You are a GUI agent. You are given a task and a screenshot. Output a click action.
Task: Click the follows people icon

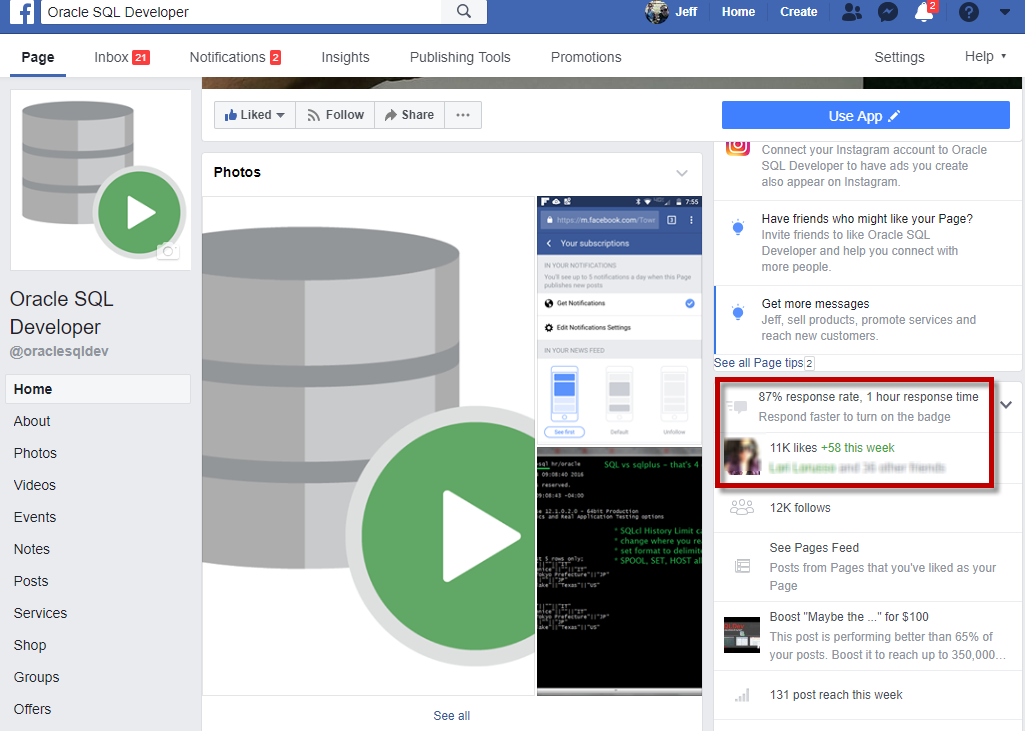tap(742, 507)
